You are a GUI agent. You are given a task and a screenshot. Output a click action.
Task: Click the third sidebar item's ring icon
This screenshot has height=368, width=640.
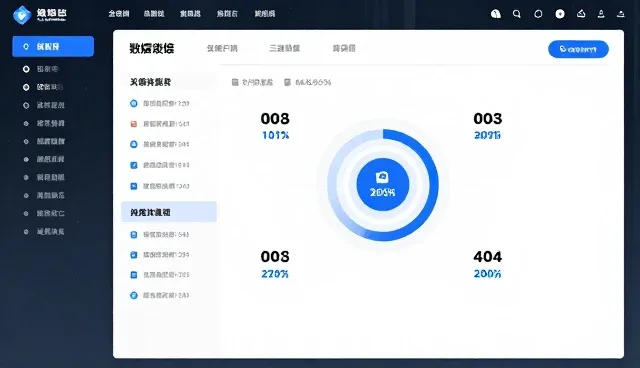[x=26, y=87]
